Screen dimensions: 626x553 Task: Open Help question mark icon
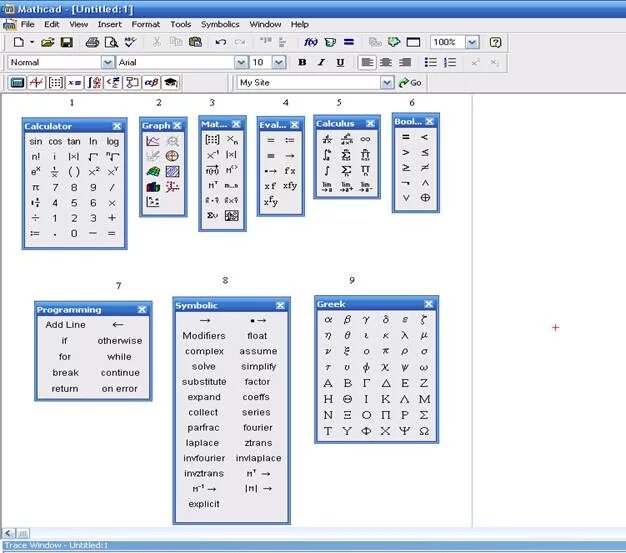[x=495, y=42]
